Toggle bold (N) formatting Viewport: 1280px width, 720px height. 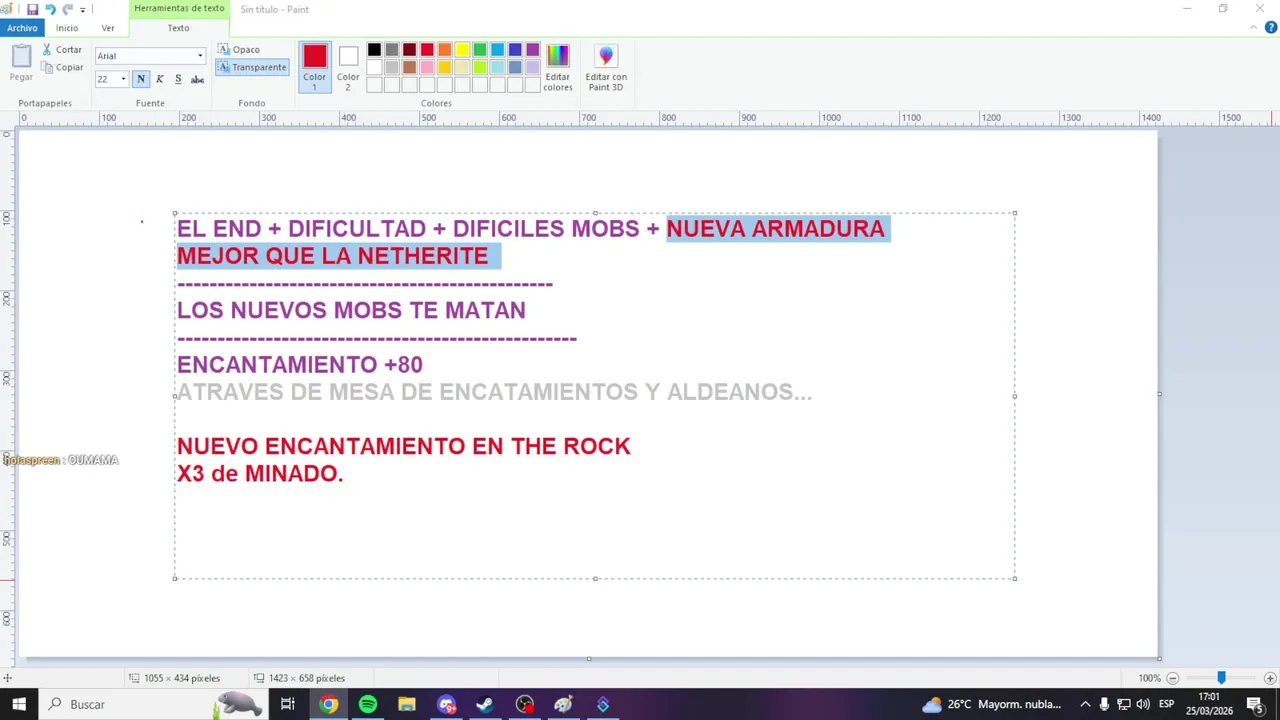(141, 79)
